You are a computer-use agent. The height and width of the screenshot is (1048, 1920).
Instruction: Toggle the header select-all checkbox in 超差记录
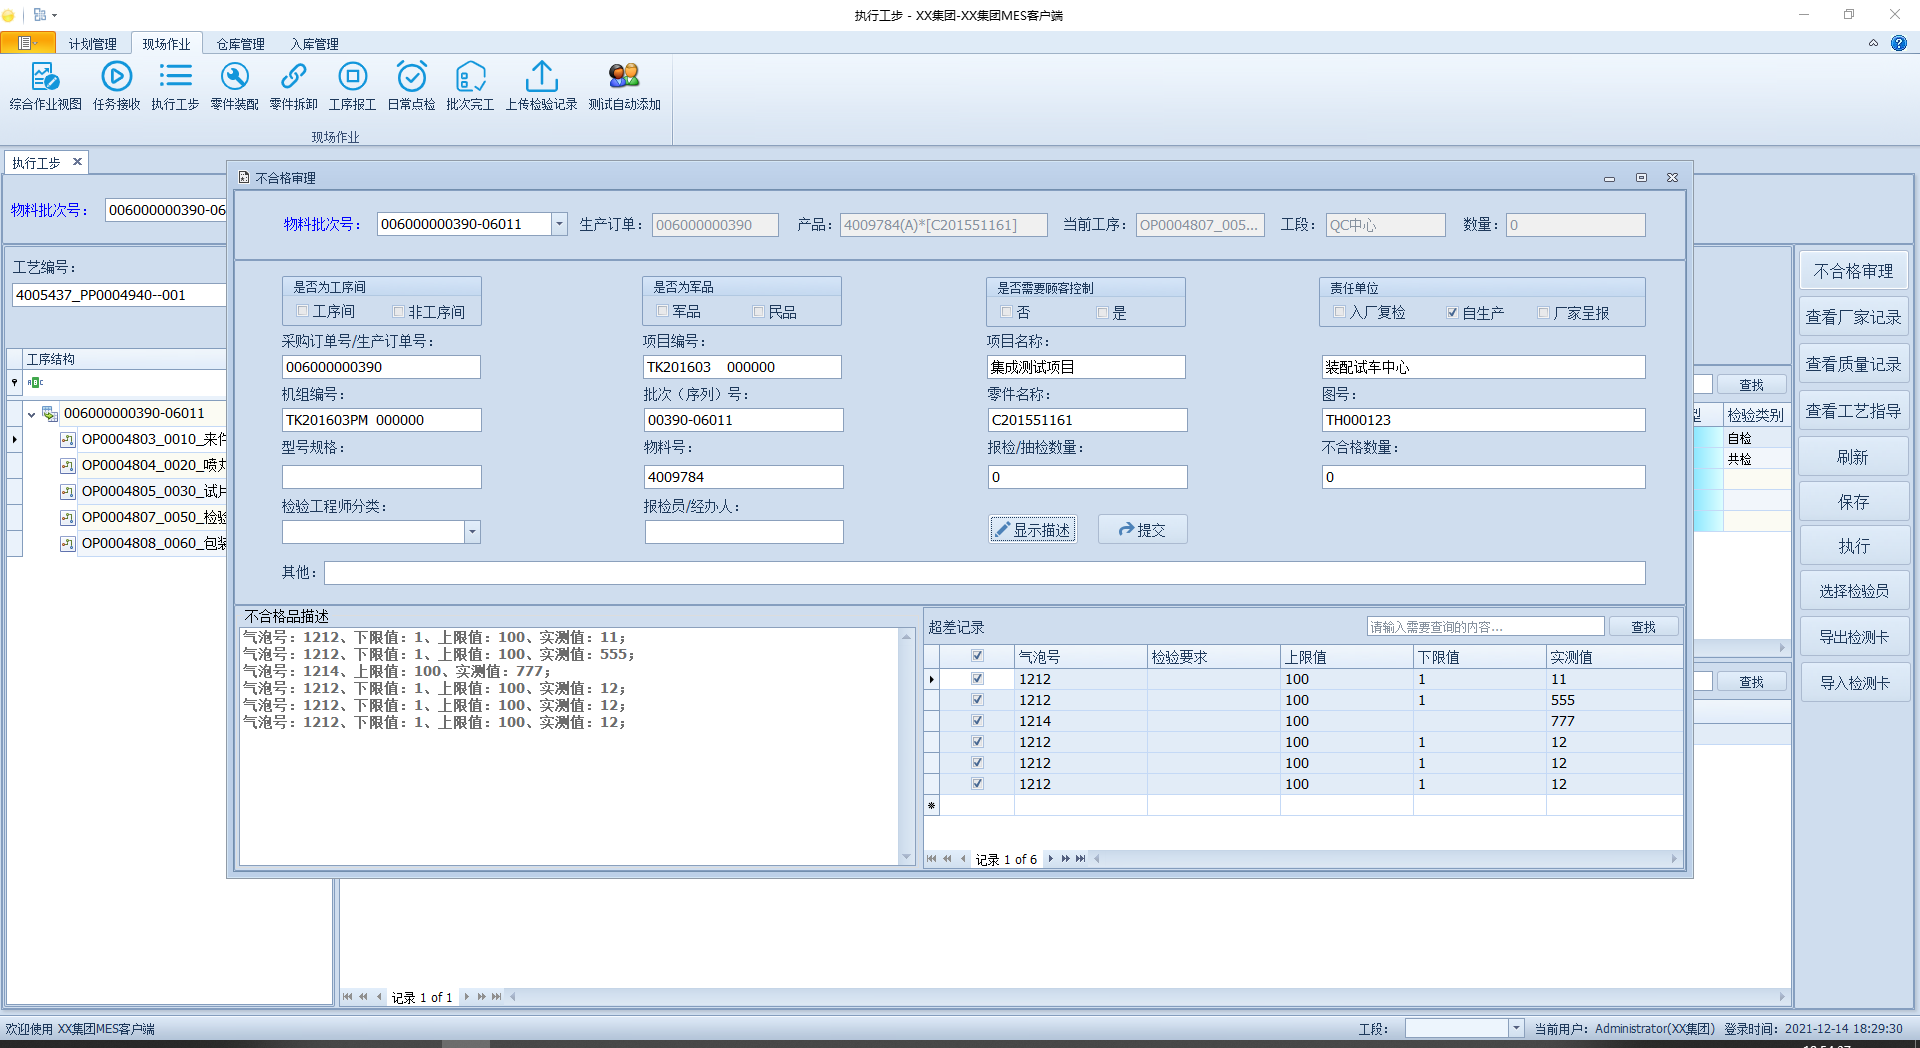[x=977, y=656]
